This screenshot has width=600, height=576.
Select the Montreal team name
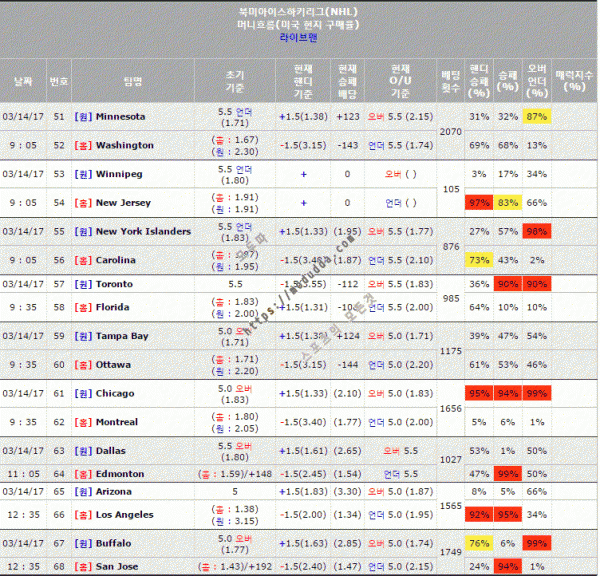coord(117,422)
